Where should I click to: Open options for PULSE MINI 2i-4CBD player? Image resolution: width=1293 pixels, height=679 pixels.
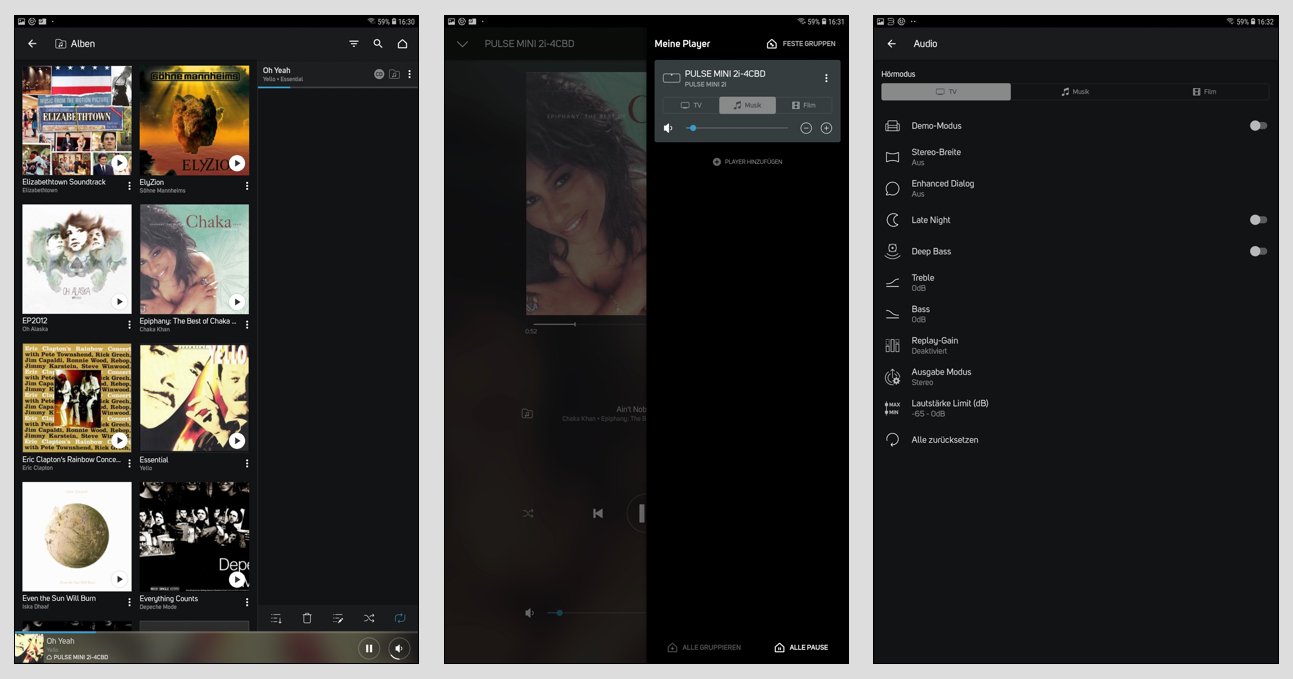[x=826, y=78]
